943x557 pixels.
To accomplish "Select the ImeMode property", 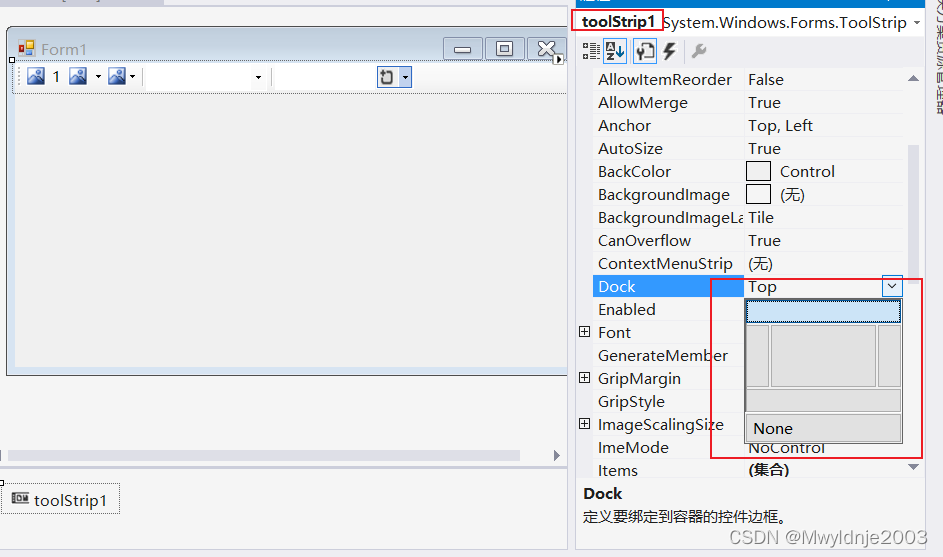I will [633, 448].
